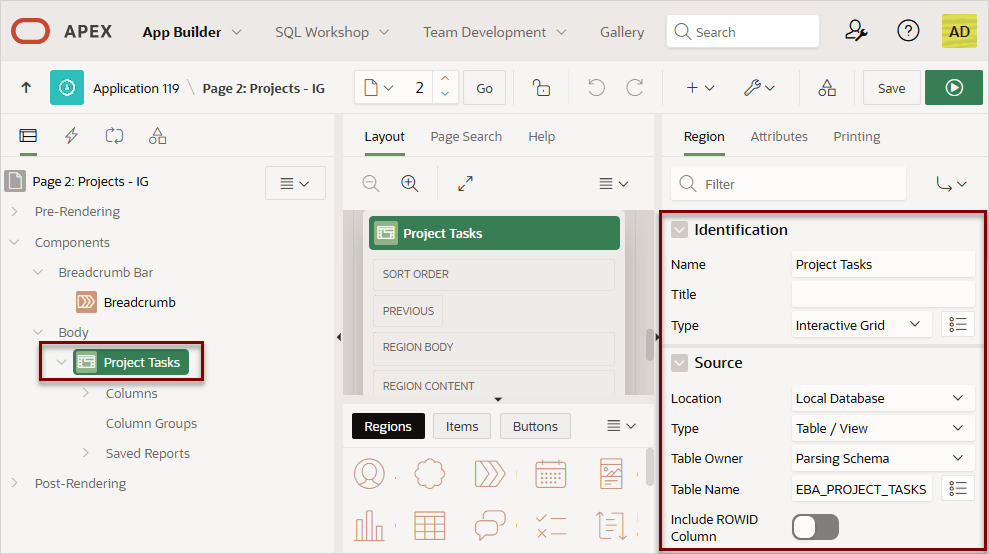989x554 pixels.
Task: Open the Utilities wrench menu
Action: coord(759,88)
